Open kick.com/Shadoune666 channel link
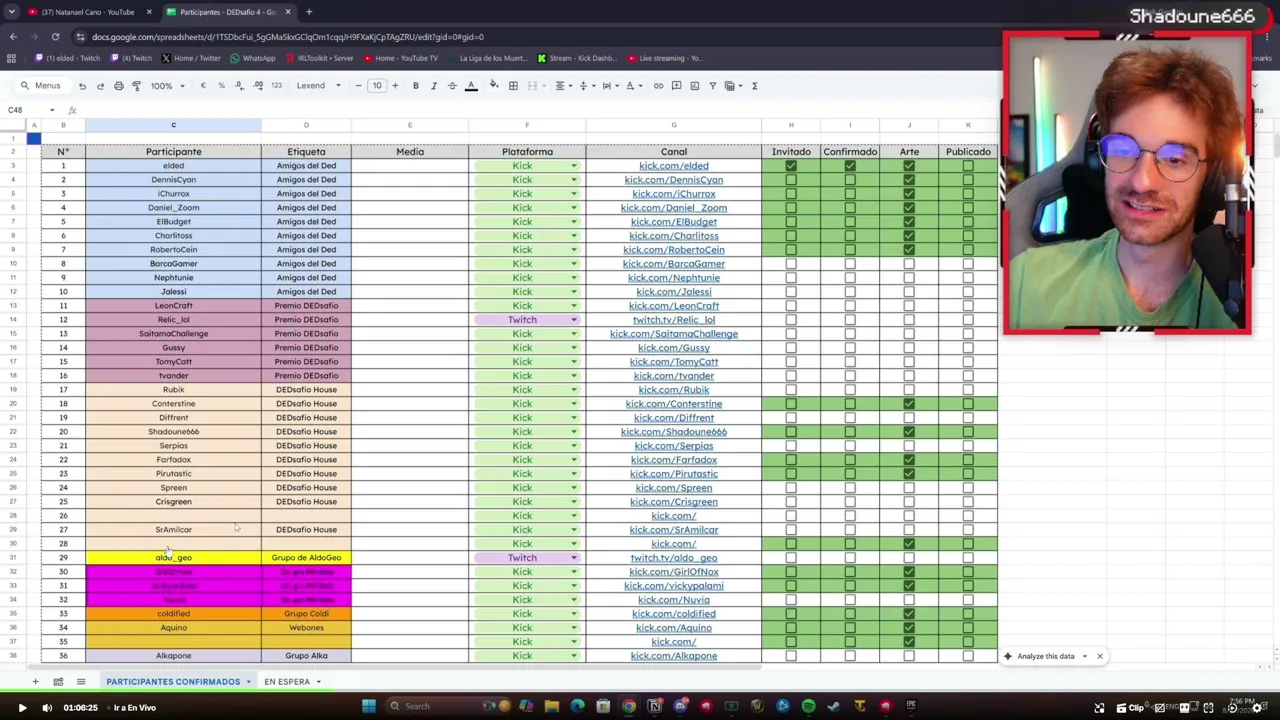This screenshot has width=1280, height=720. pos(674,432)
